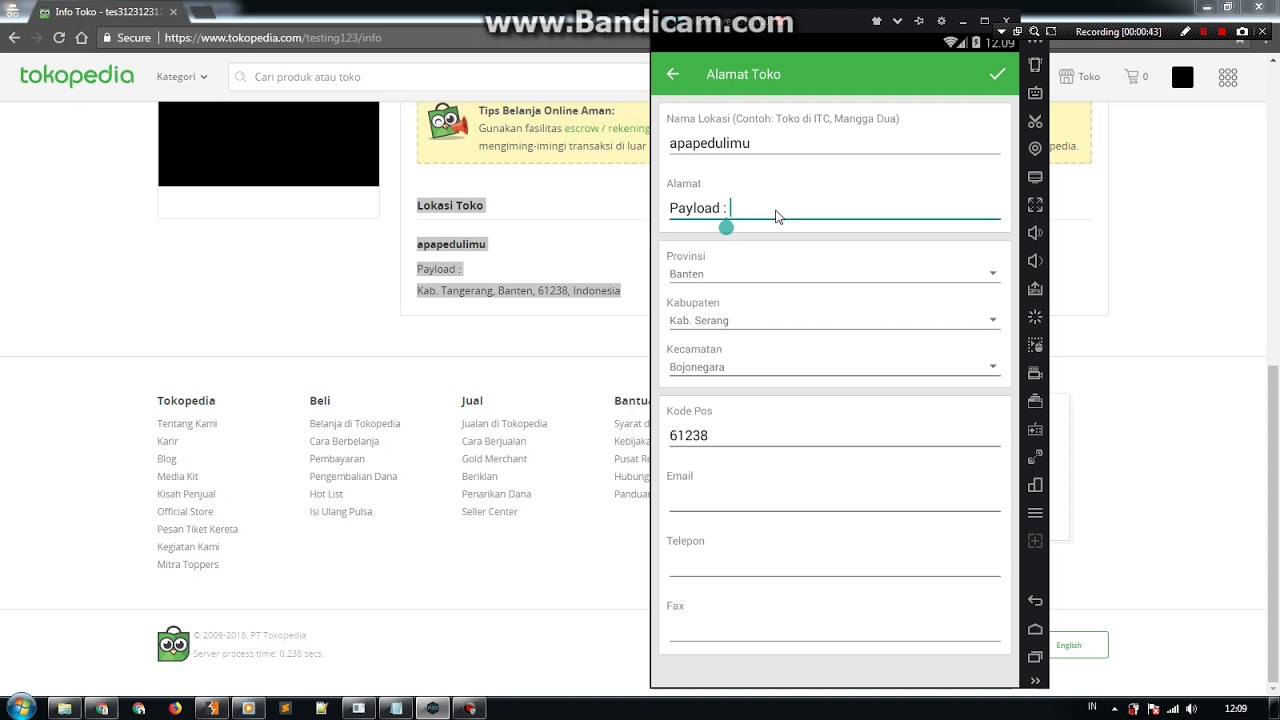Click the browser home button
This screenshot has width=1280, height=720.
(x=82, y=38)
